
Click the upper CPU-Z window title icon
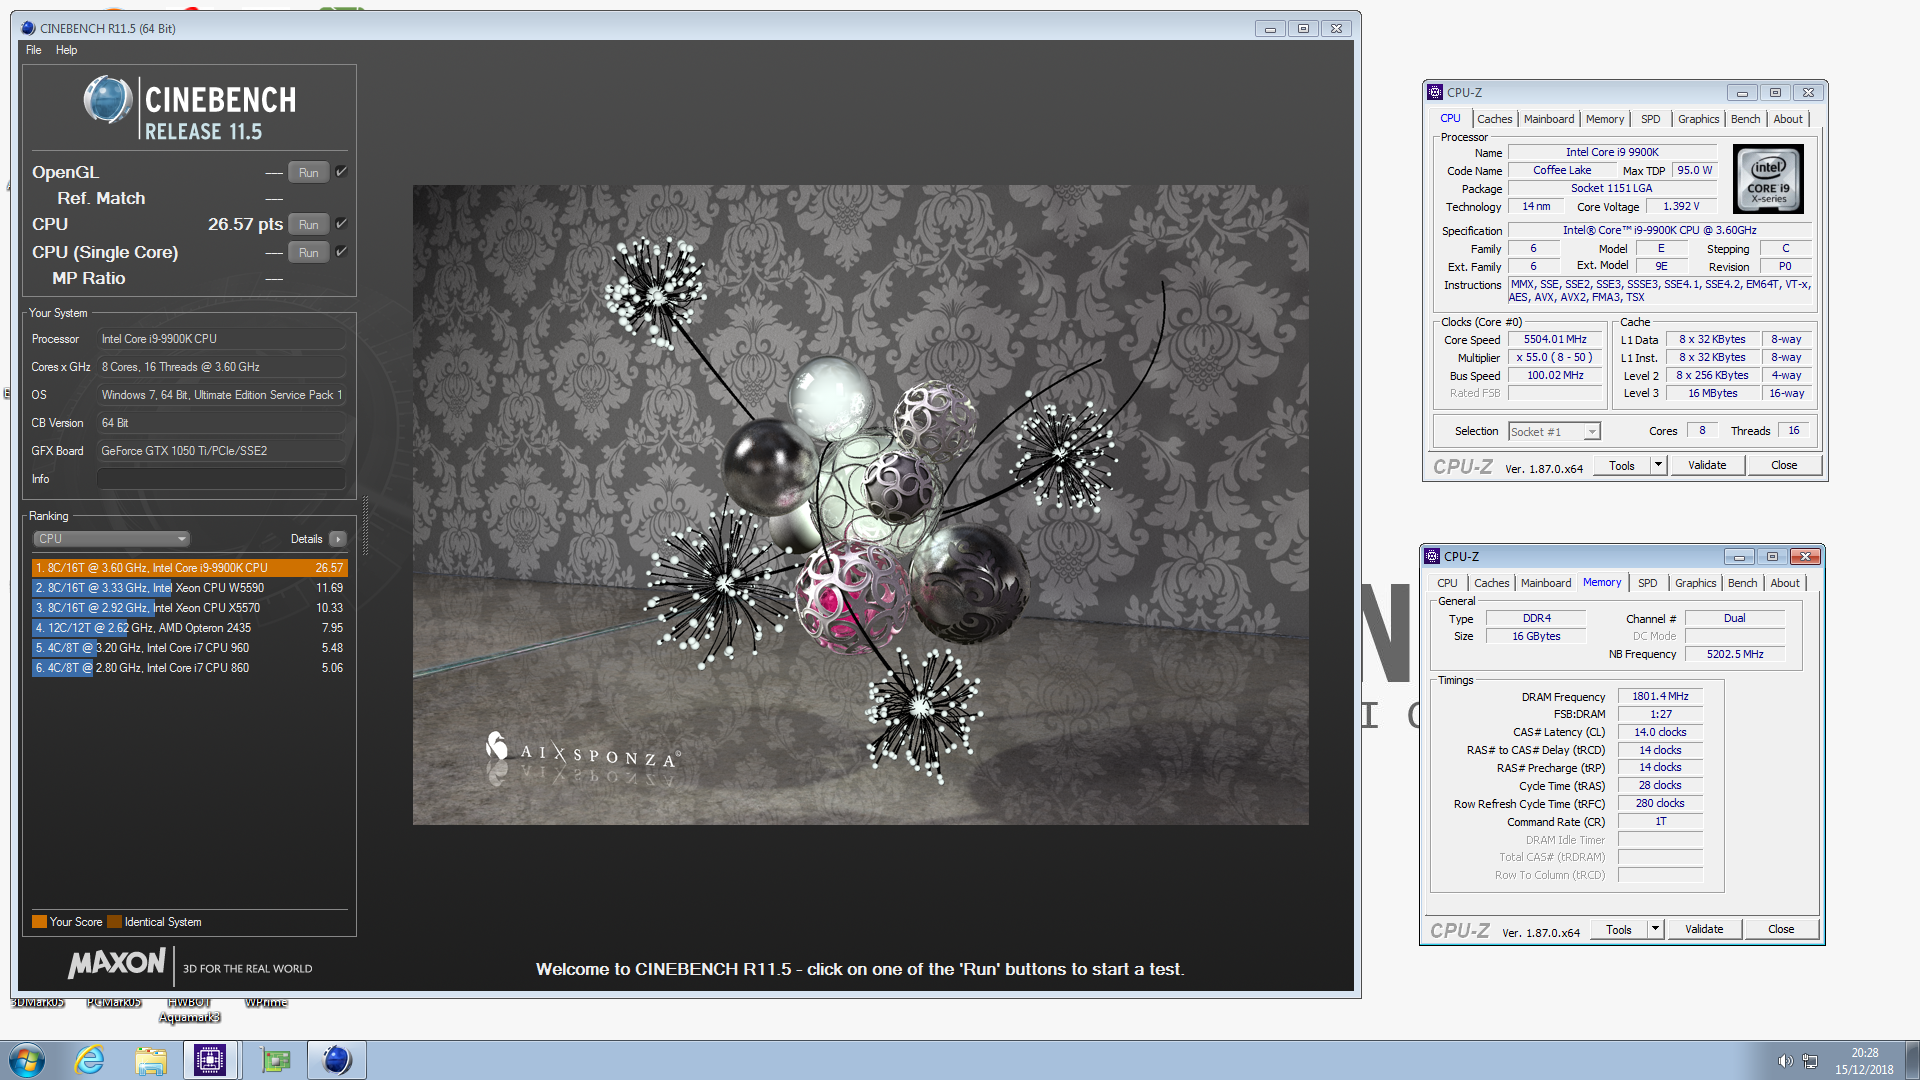coord(1435,92)
